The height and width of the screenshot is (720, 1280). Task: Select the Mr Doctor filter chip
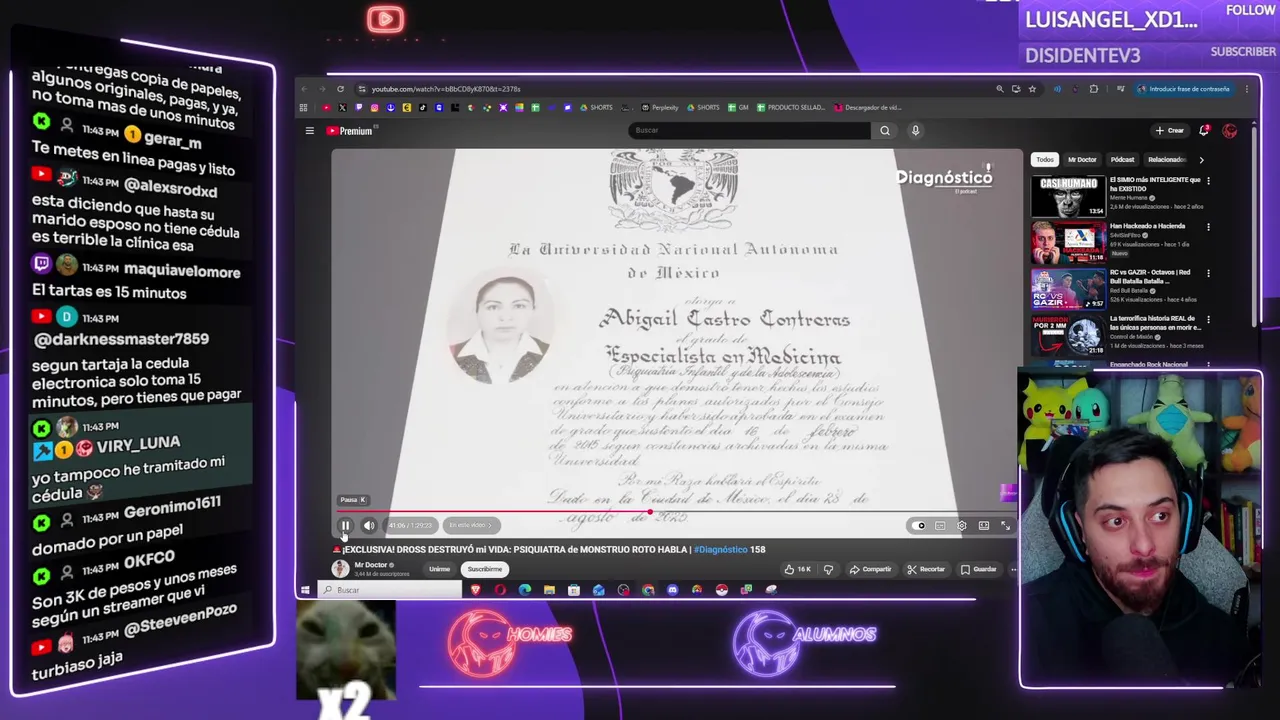1082,159
